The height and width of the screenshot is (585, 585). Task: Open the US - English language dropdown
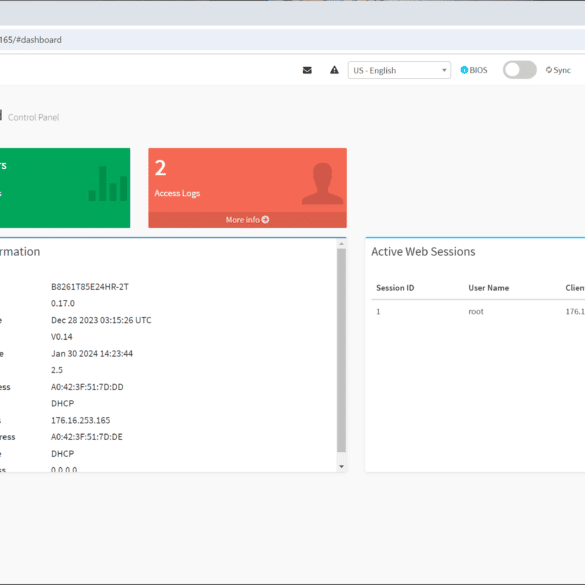399,70
